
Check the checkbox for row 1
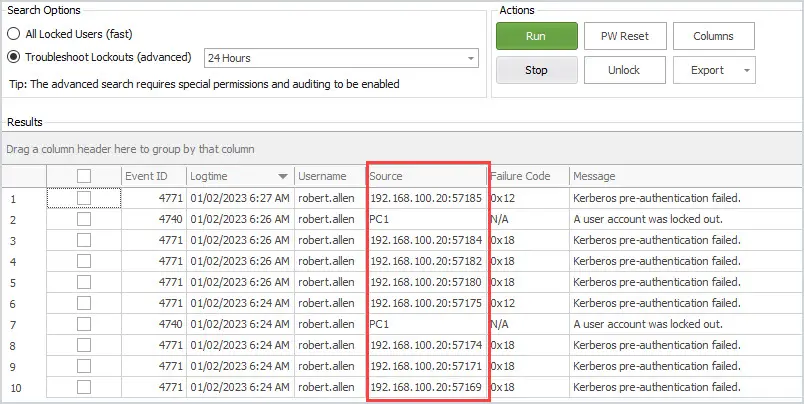click(84, 198)
